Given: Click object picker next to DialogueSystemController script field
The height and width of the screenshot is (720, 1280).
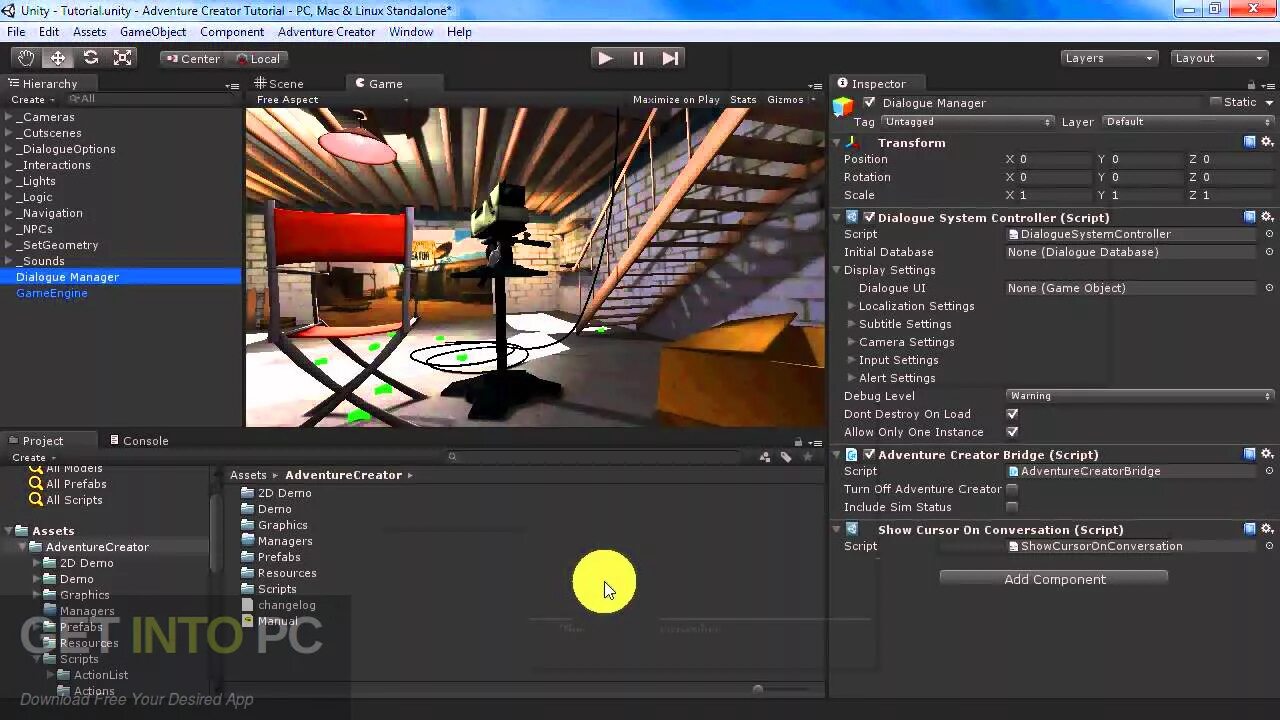Looking at the screenshot, I should 1269,234.
